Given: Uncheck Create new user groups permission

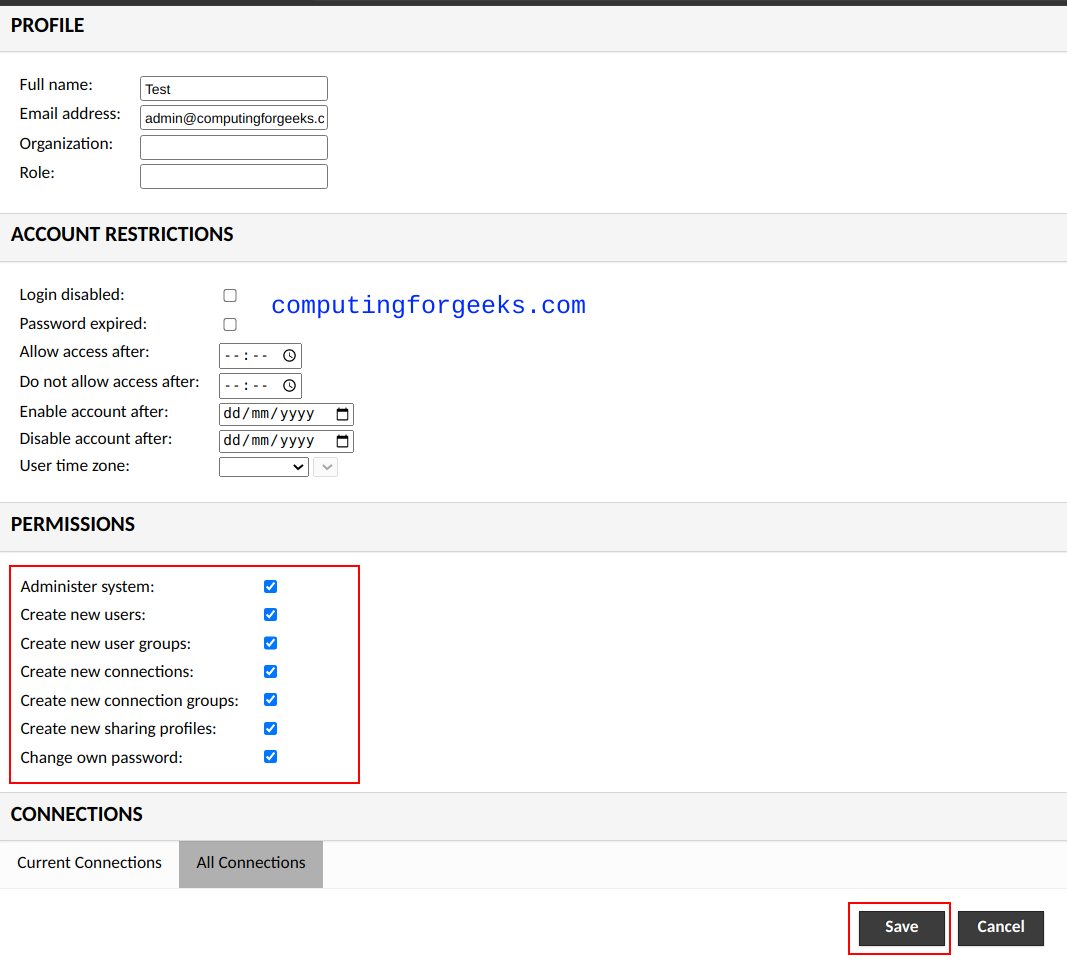Looking at the screenshot, I should point(270,643).
